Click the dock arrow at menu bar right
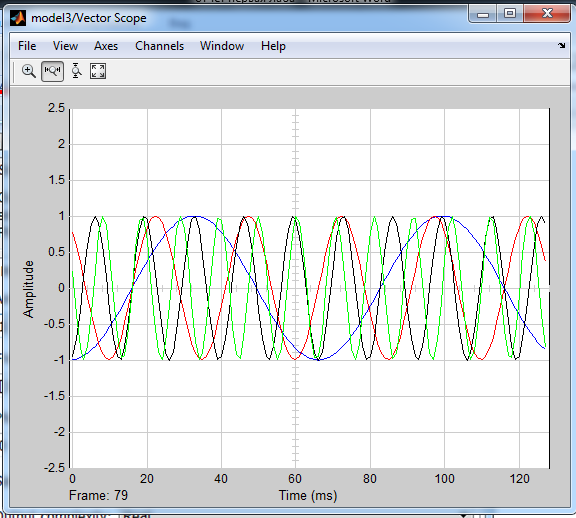 click(561, 46)
